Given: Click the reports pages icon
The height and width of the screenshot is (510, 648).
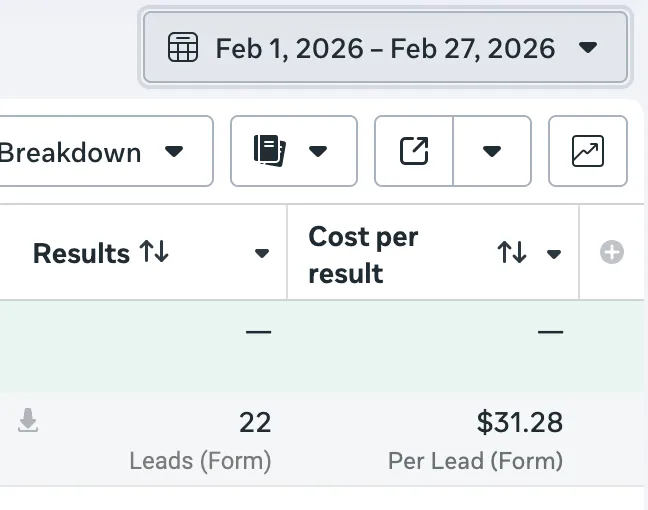Looking at the screenshot, I should point(270,151).
